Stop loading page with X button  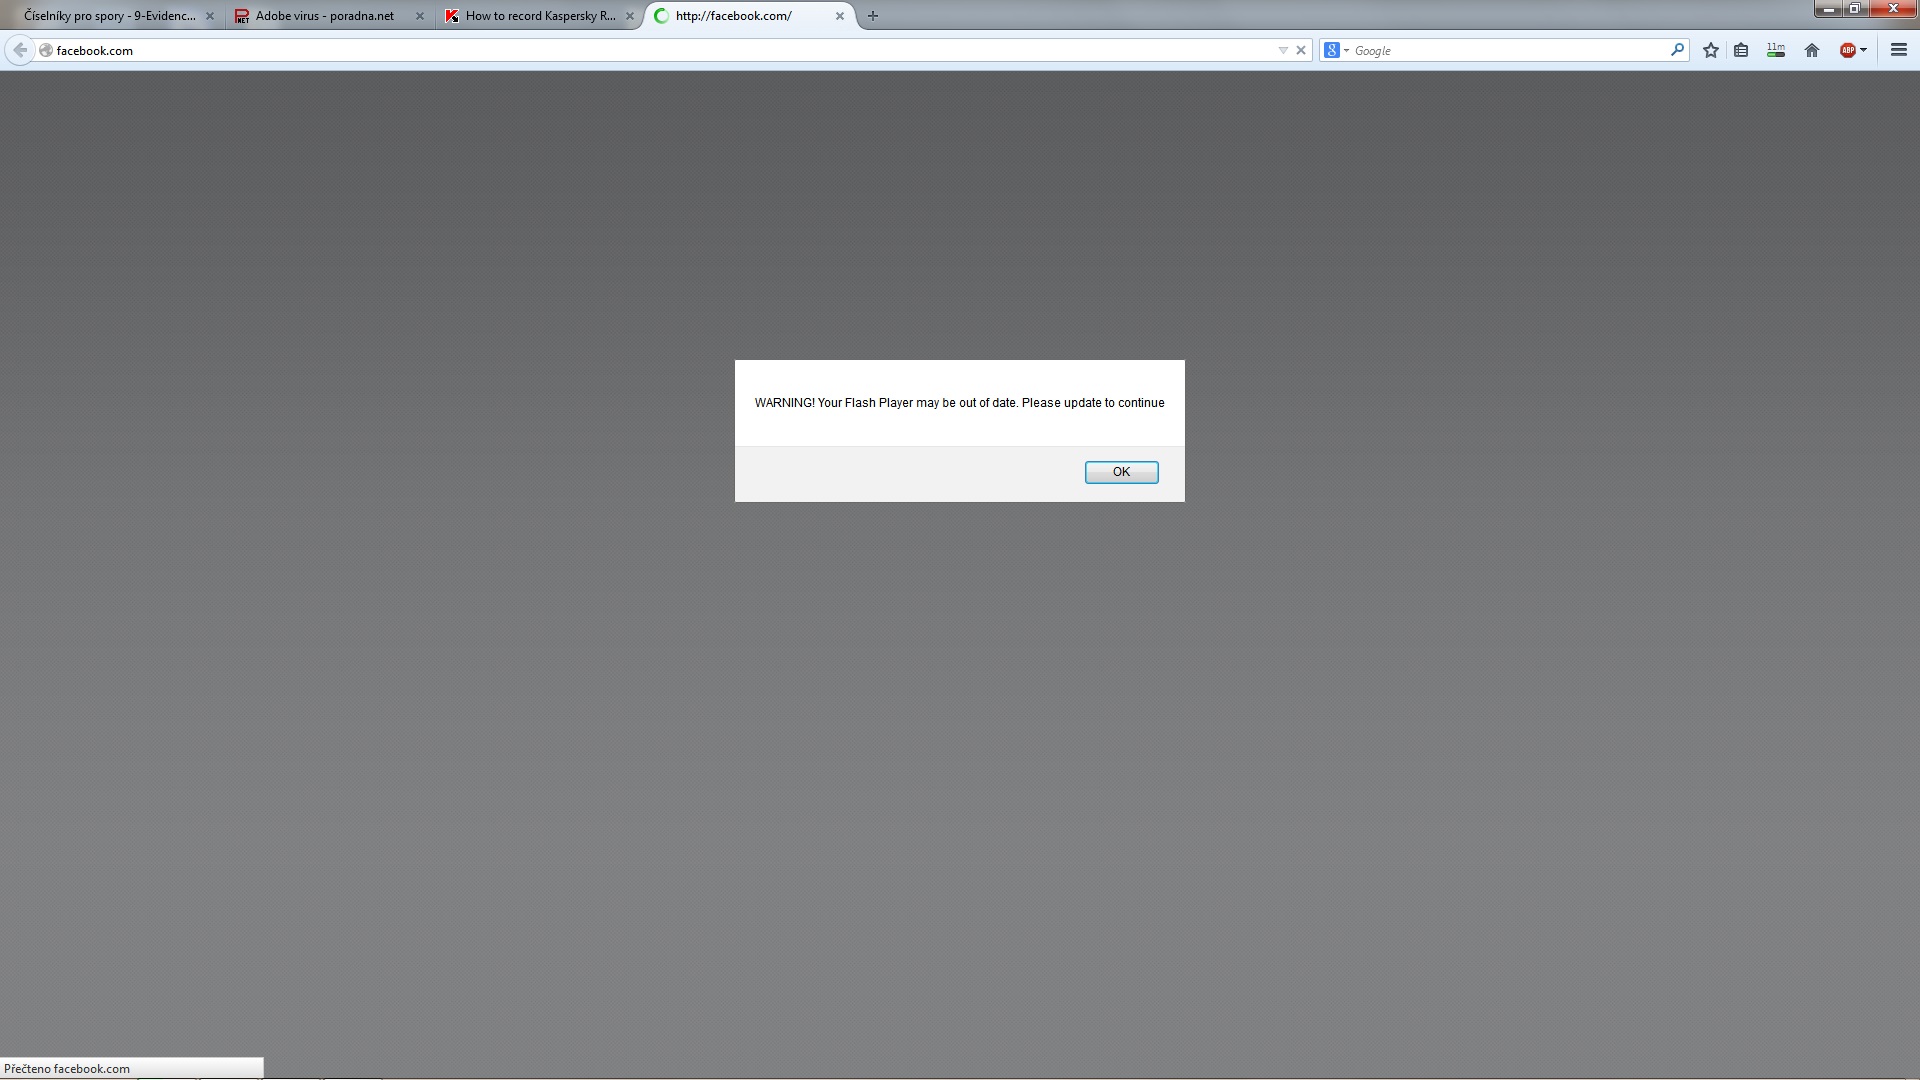1301,50
